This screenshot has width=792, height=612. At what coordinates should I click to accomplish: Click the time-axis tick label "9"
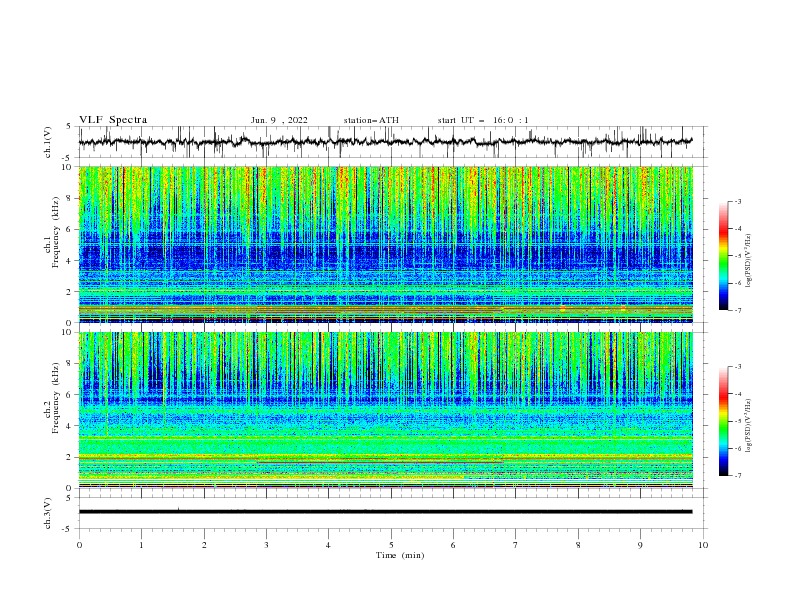[x=640, y=545]
